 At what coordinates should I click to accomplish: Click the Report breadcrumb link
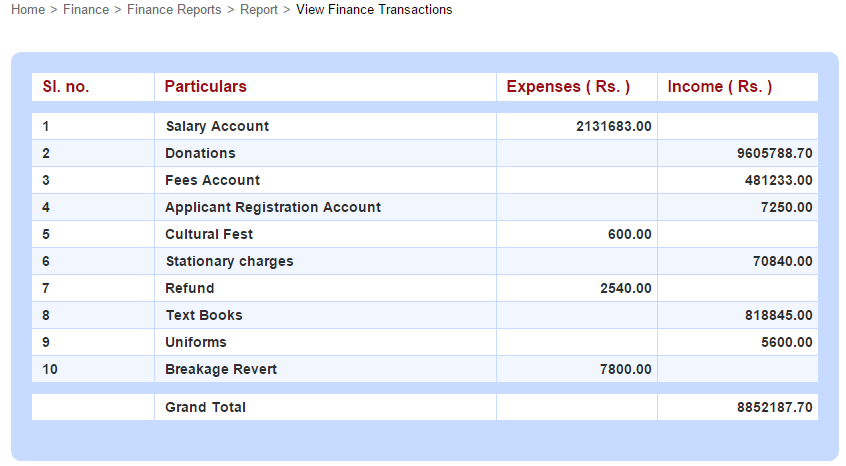258,10
